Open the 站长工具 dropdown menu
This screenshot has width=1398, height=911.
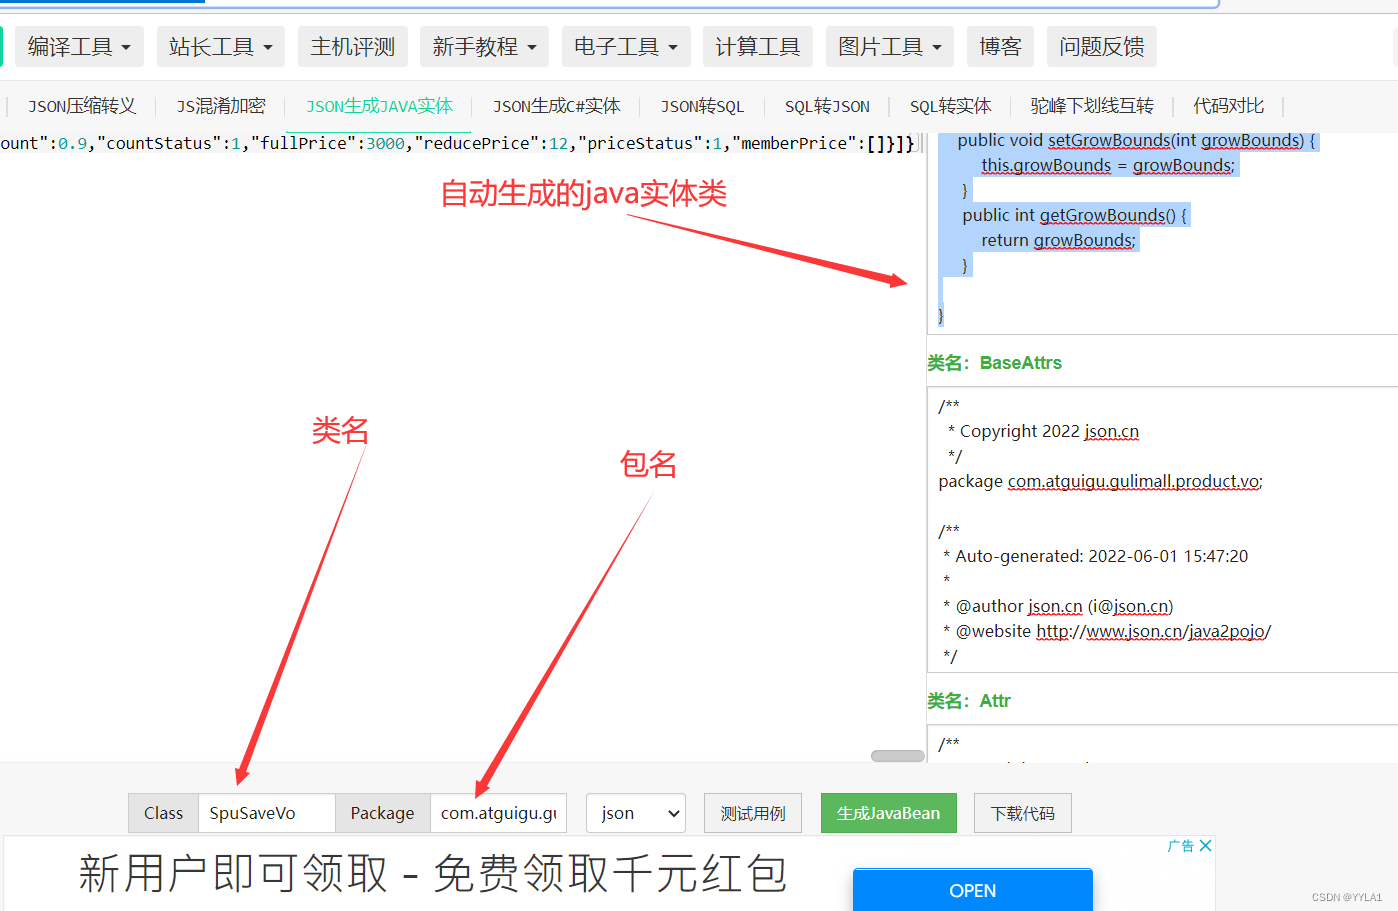coord(221,47)
